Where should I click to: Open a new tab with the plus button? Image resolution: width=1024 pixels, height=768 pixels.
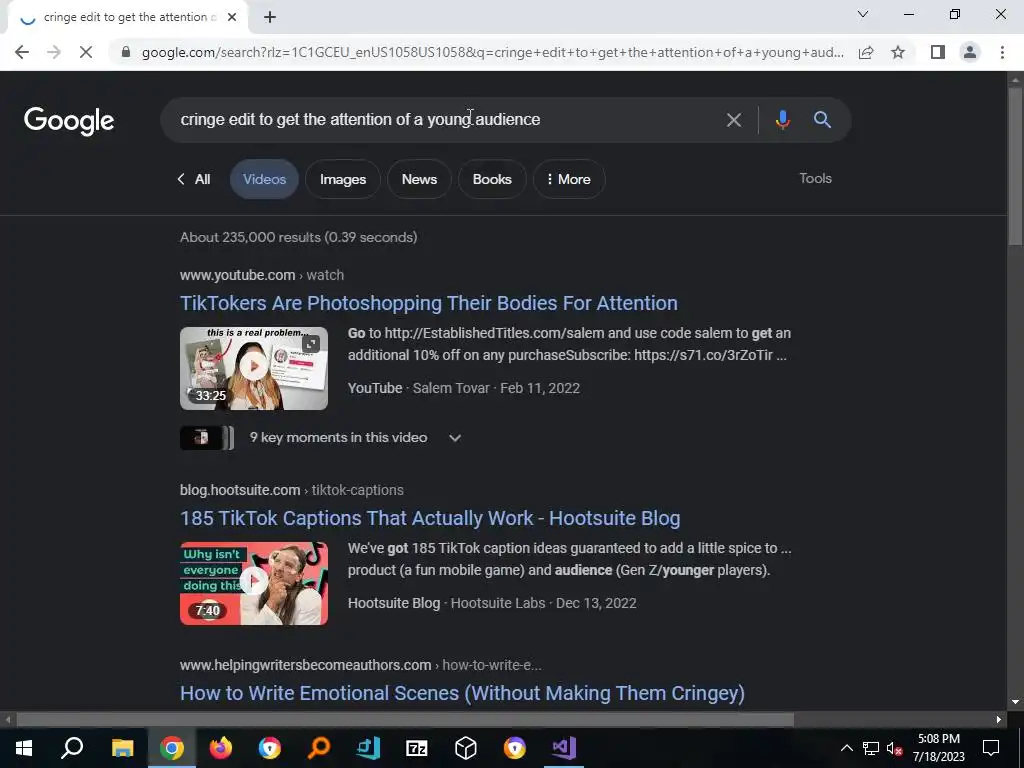(x=270, y=17)
